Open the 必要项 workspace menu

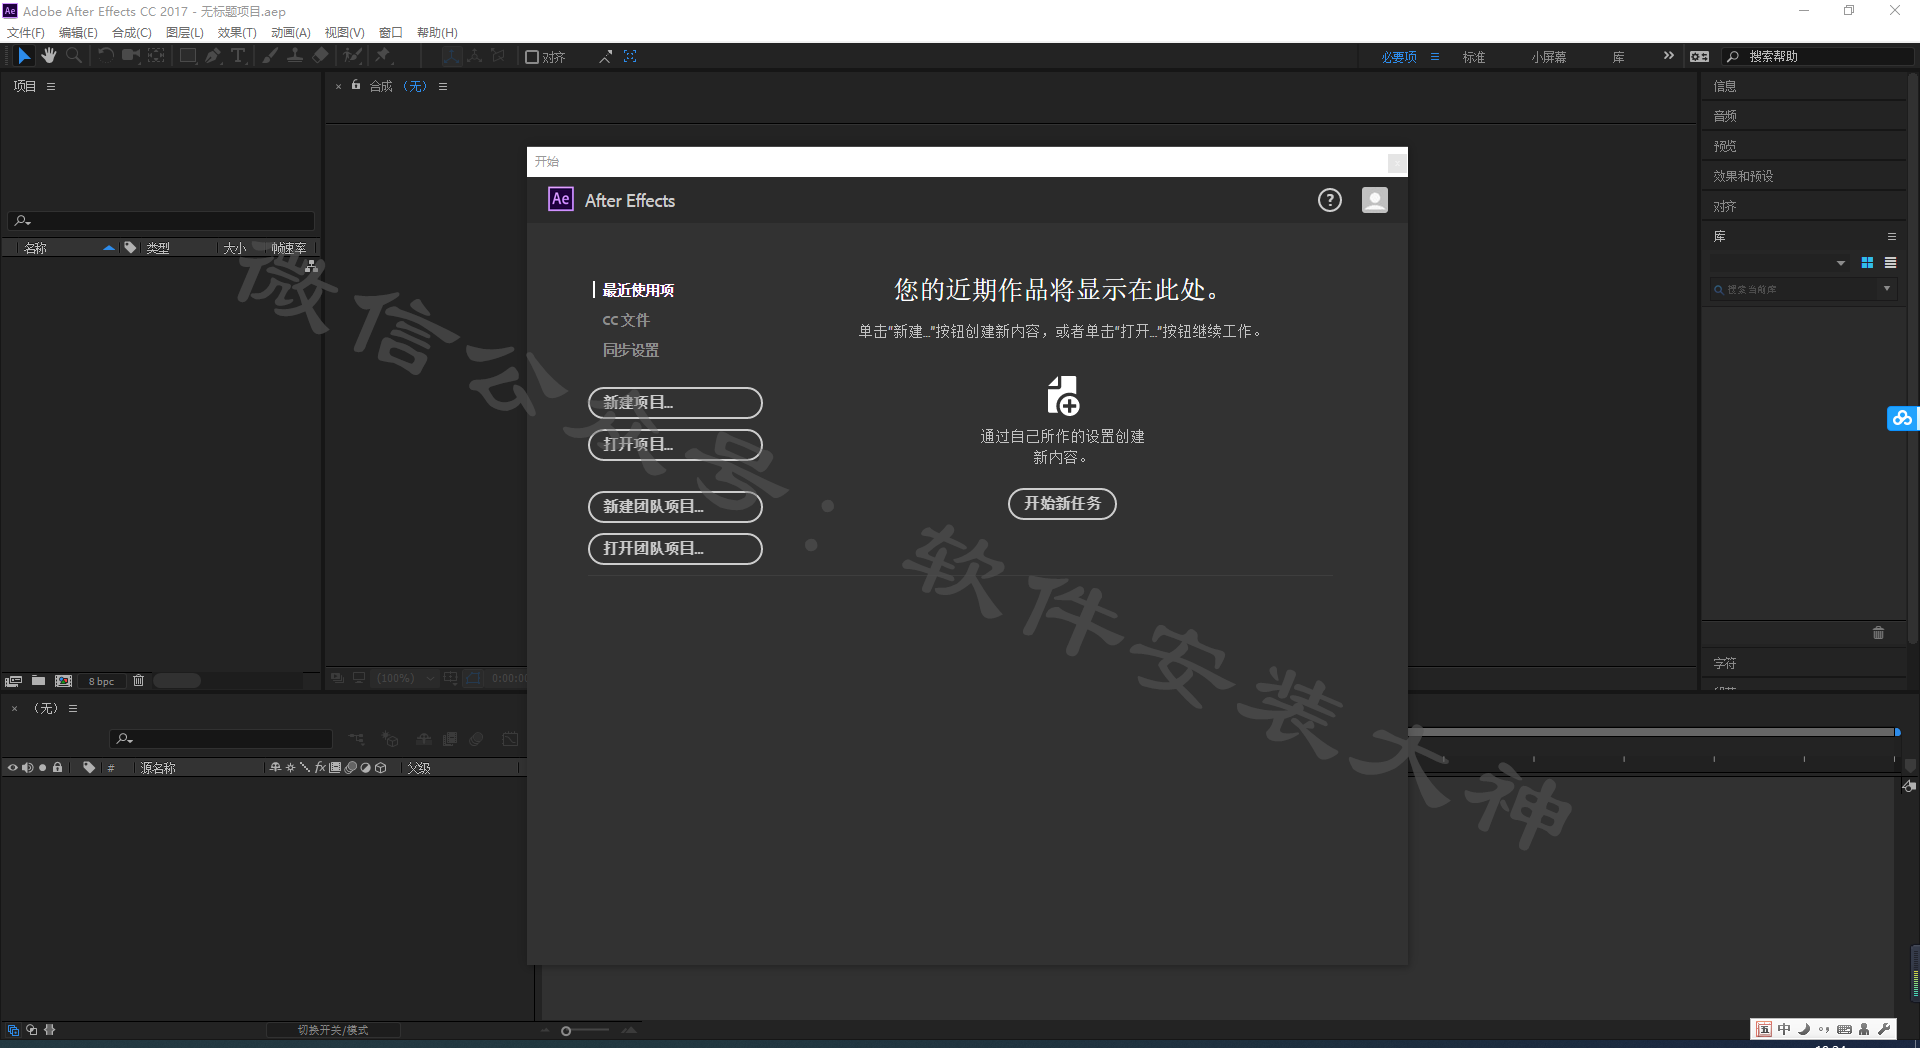(1435, 57)
